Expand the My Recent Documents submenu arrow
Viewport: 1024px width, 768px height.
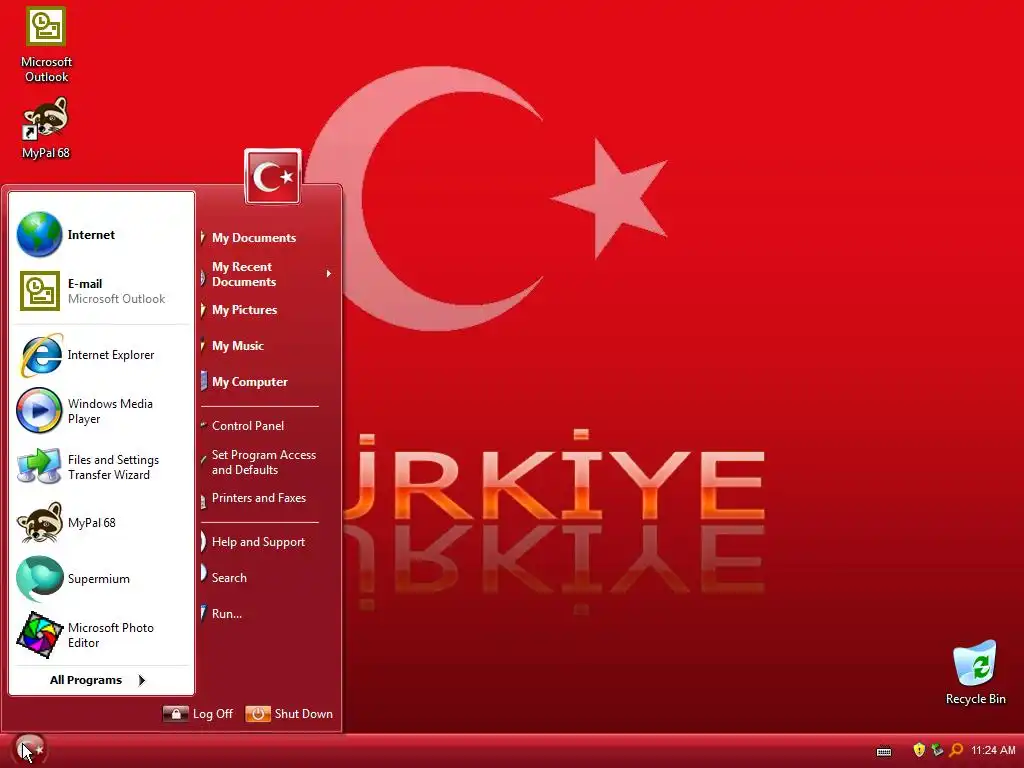pos(328,274)
